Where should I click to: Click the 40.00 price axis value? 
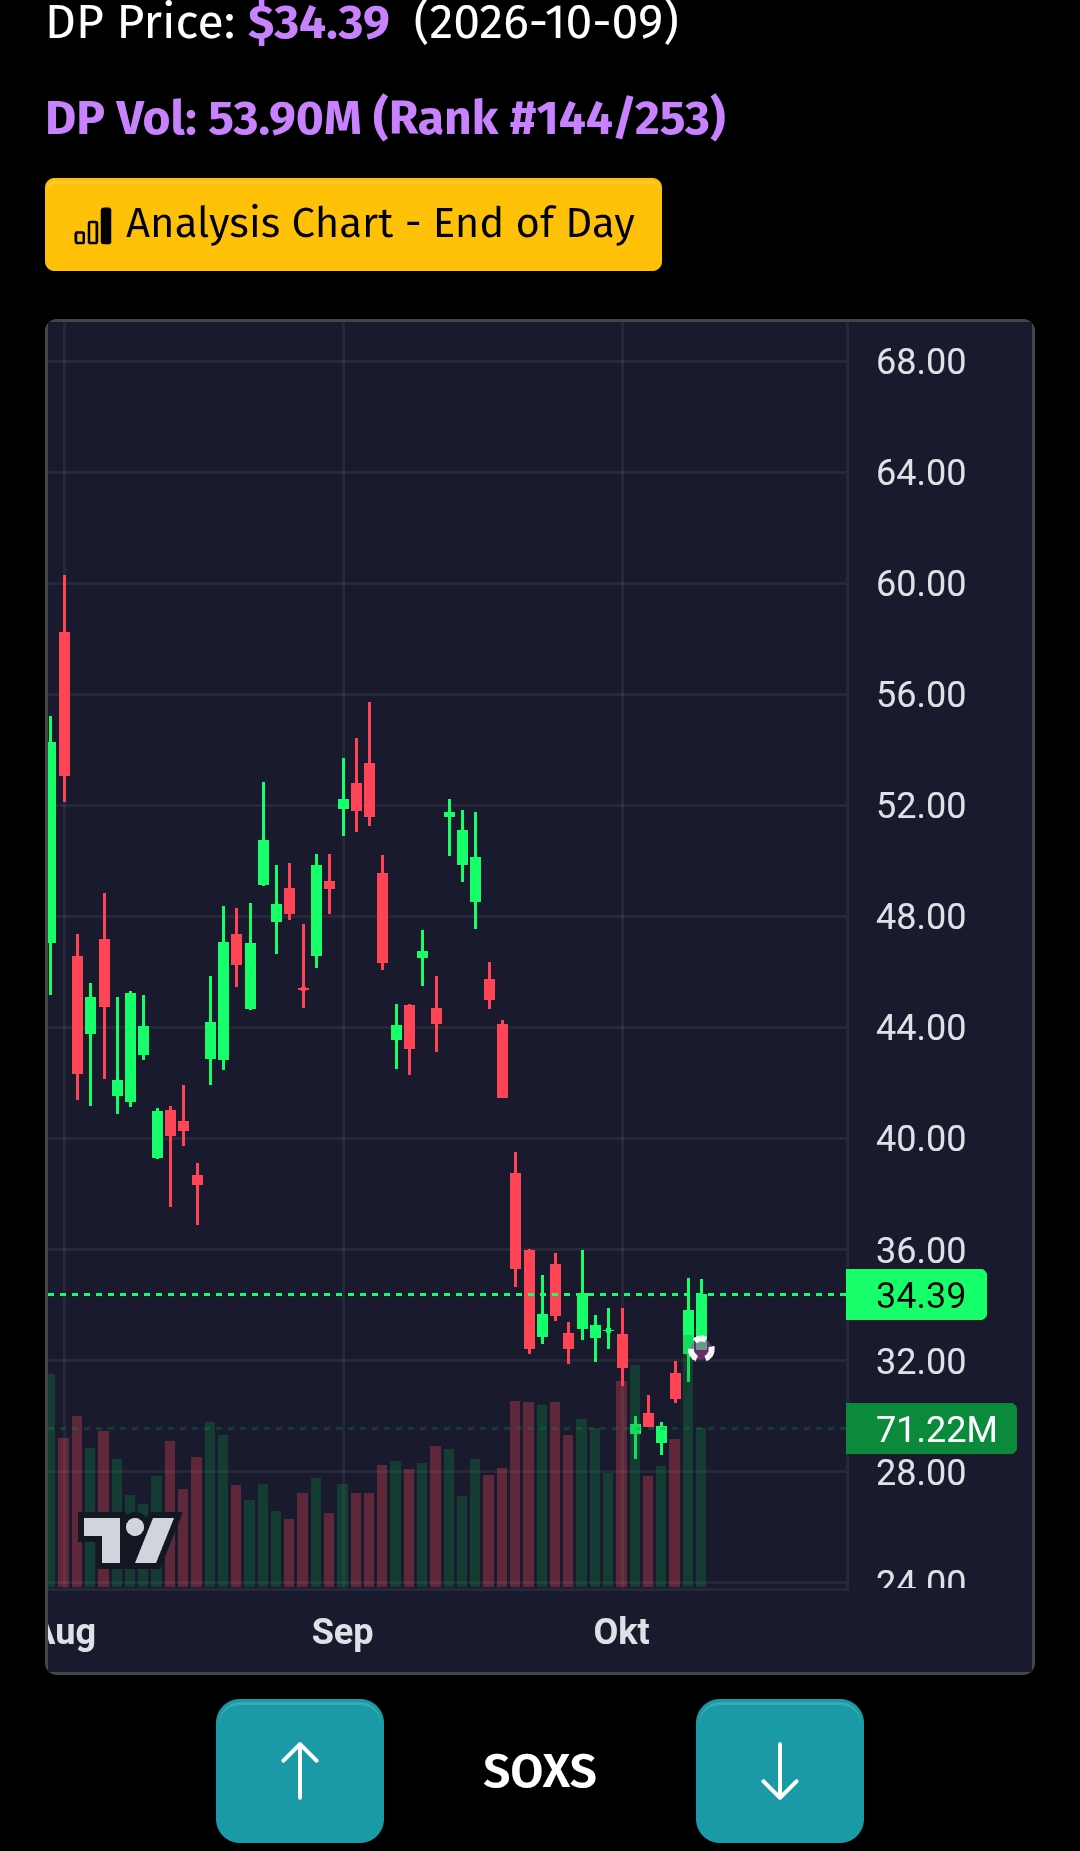(x=921, y=1138)
